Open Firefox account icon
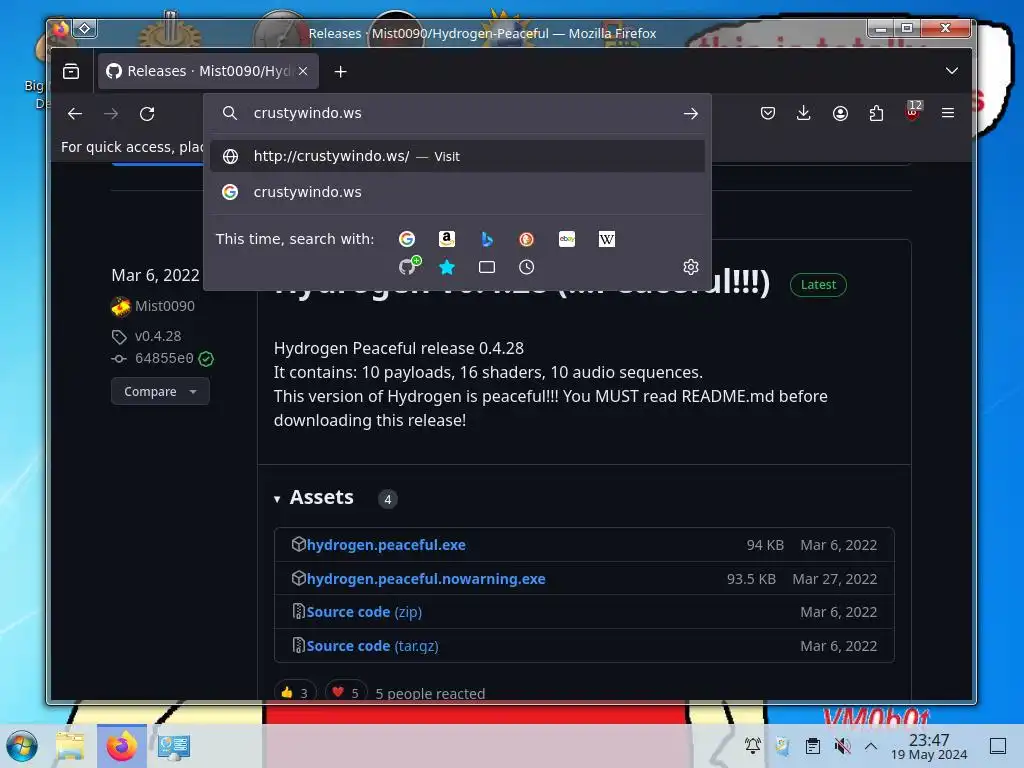Image resolution: width=1024 pixels, height=768 pixels. point(840,114)
